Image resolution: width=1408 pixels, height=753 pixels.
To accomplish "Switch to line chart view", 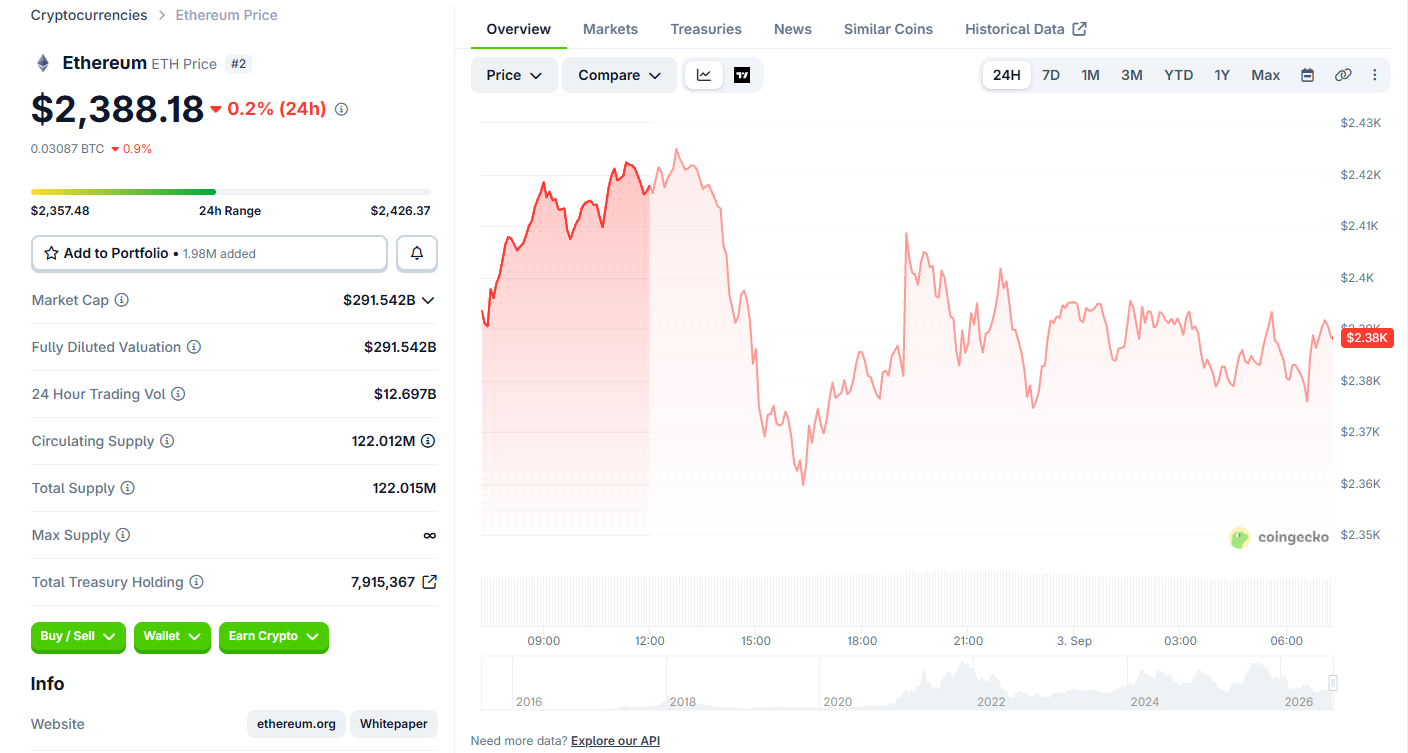I will [704, 75].
